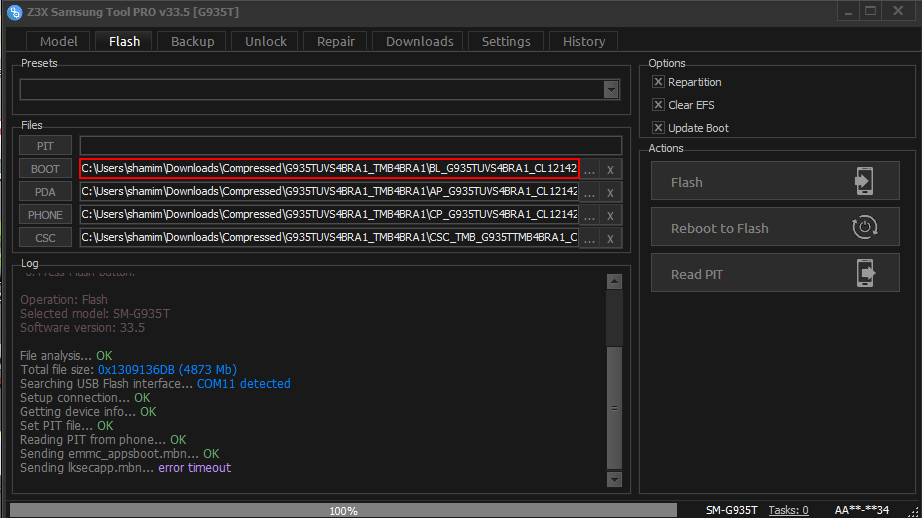This screenshot has width=922, height=518.
Task: Click the 'error timeout' log text
Action: click(x=195, y=468)
